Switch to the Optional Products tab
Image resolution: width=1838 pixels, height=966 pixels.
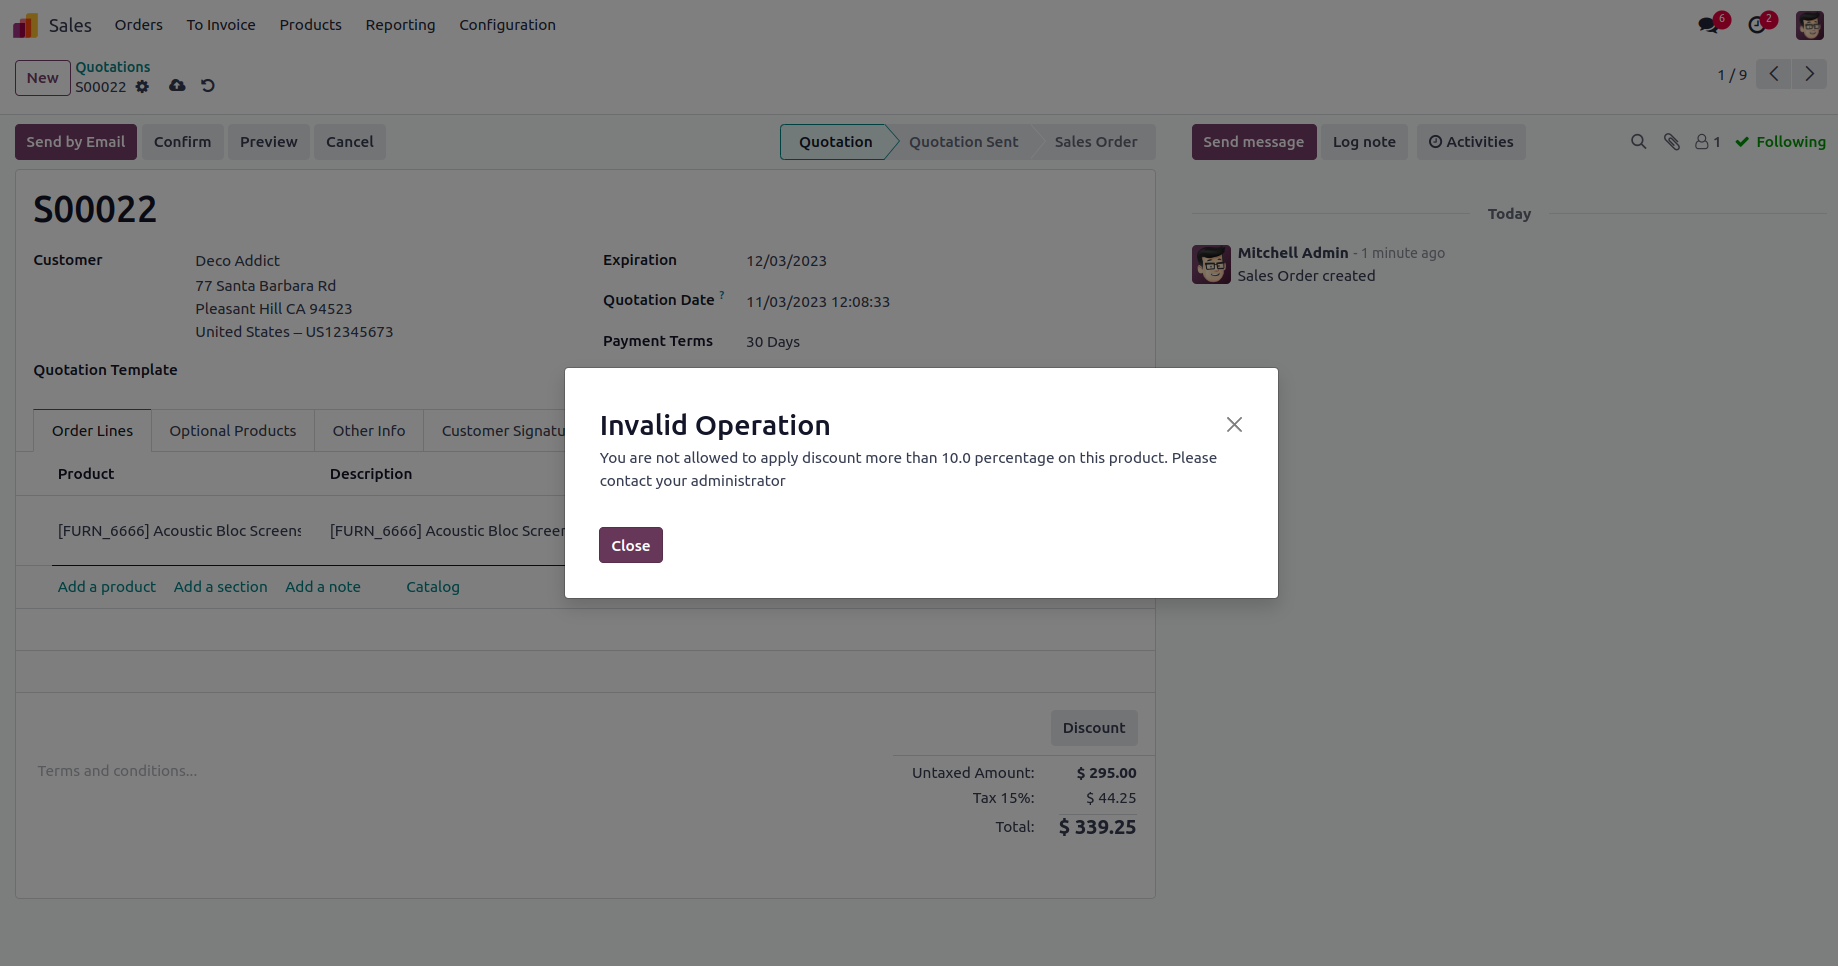click(233, 431)
